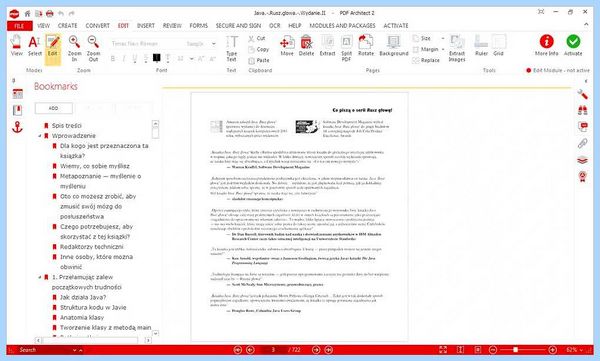Click the Replace pages button
Image resolution: width=600 pixels, height=361 pixels.
(x=426, y=60)
